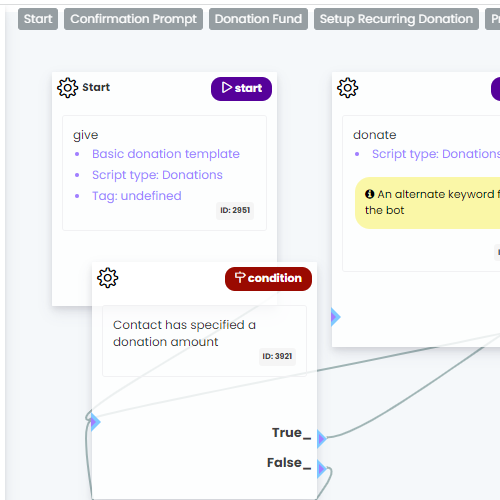
Task: Jump to Setup Recurring Donation section
Action: point(396,19)
